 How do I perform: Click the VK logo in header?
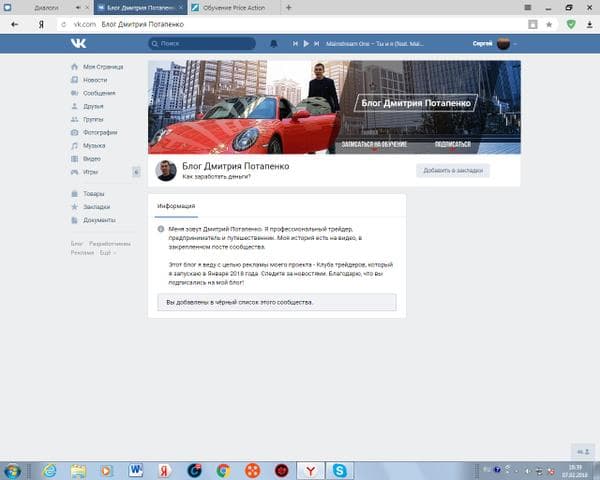click(78, 44)
